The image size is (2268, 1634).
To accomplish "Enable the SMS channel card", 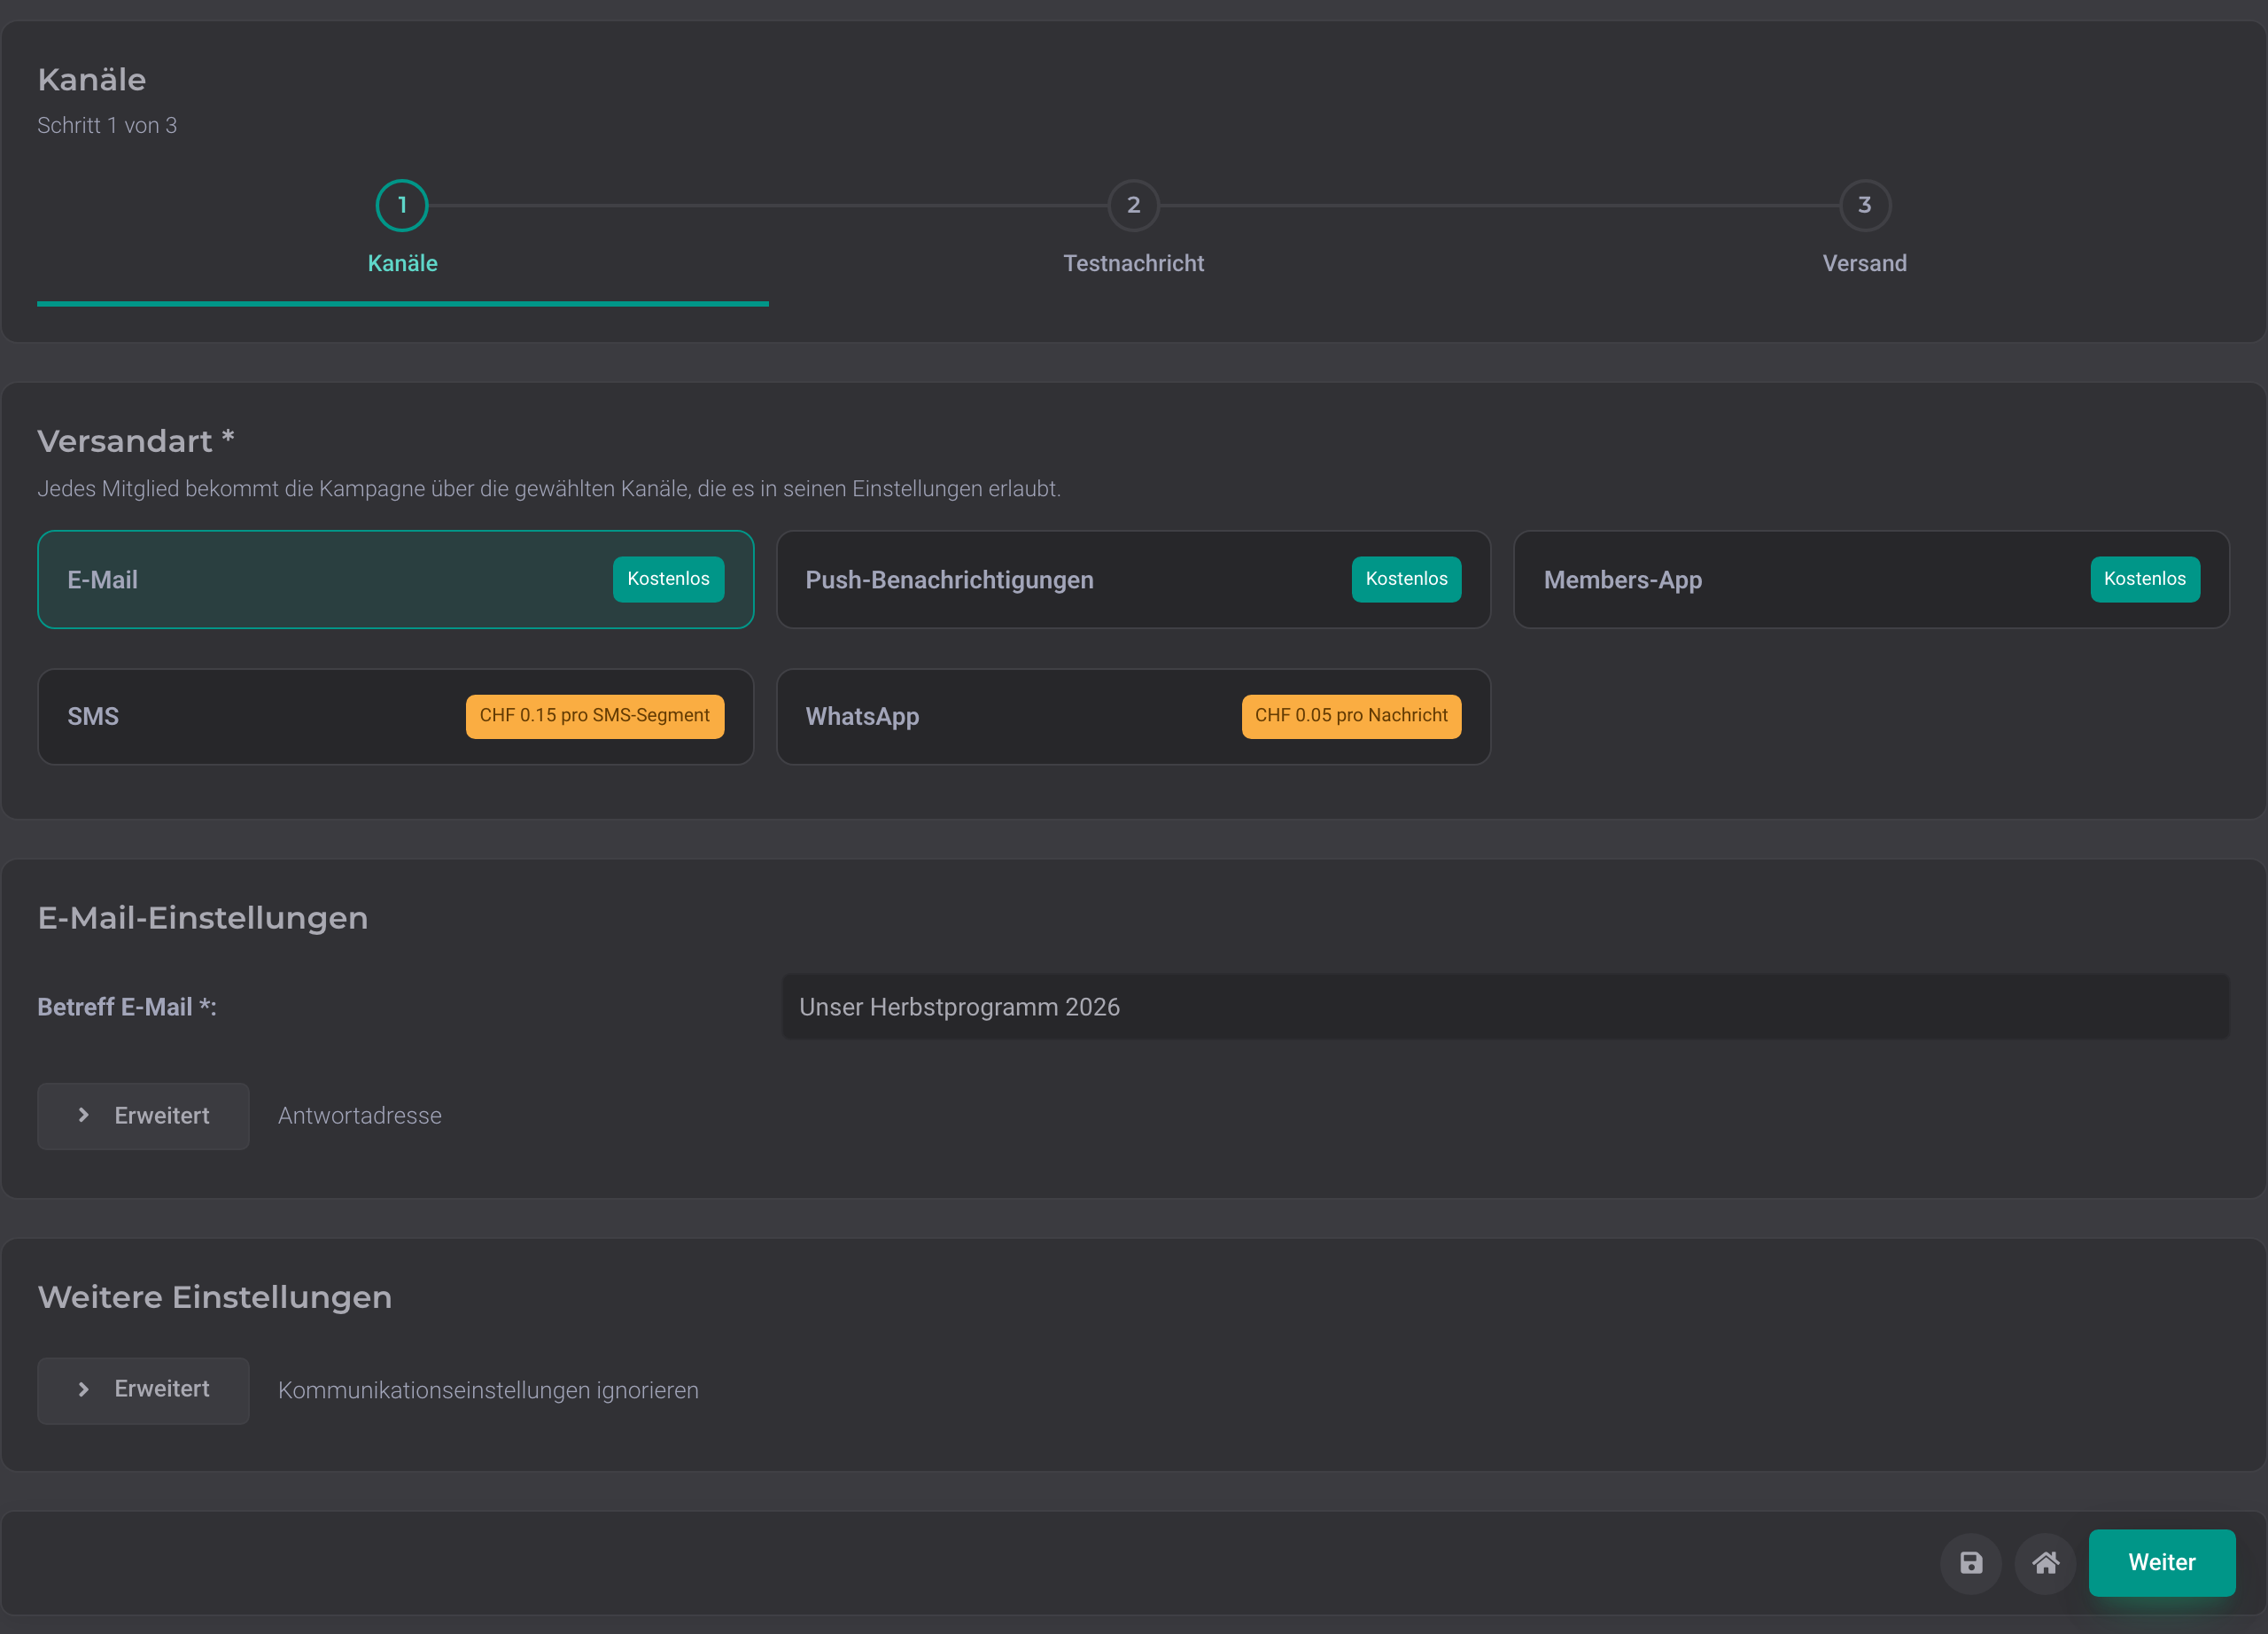I will point(396,716).
